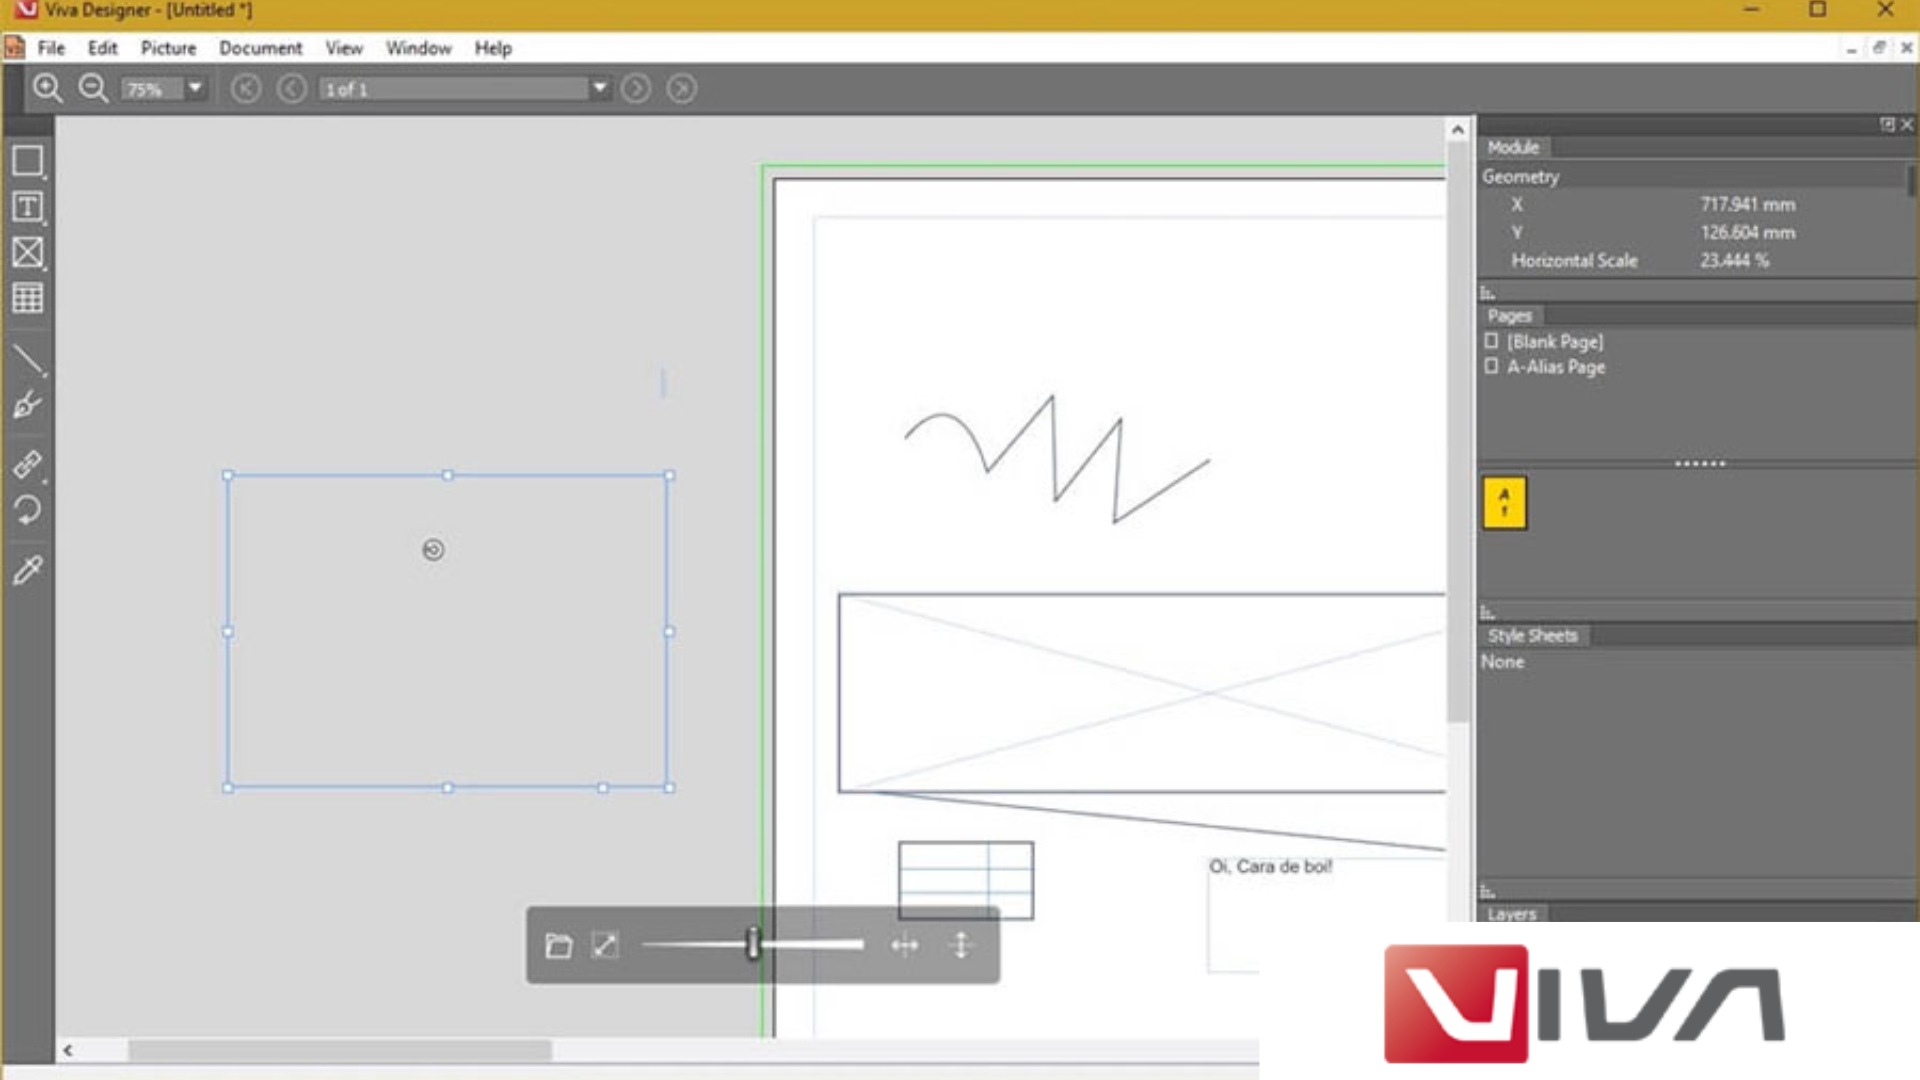This screenshot has height=1080, width=1920.
Task: Adjust the image scale slider handle
Action: (x=750, y=944)
